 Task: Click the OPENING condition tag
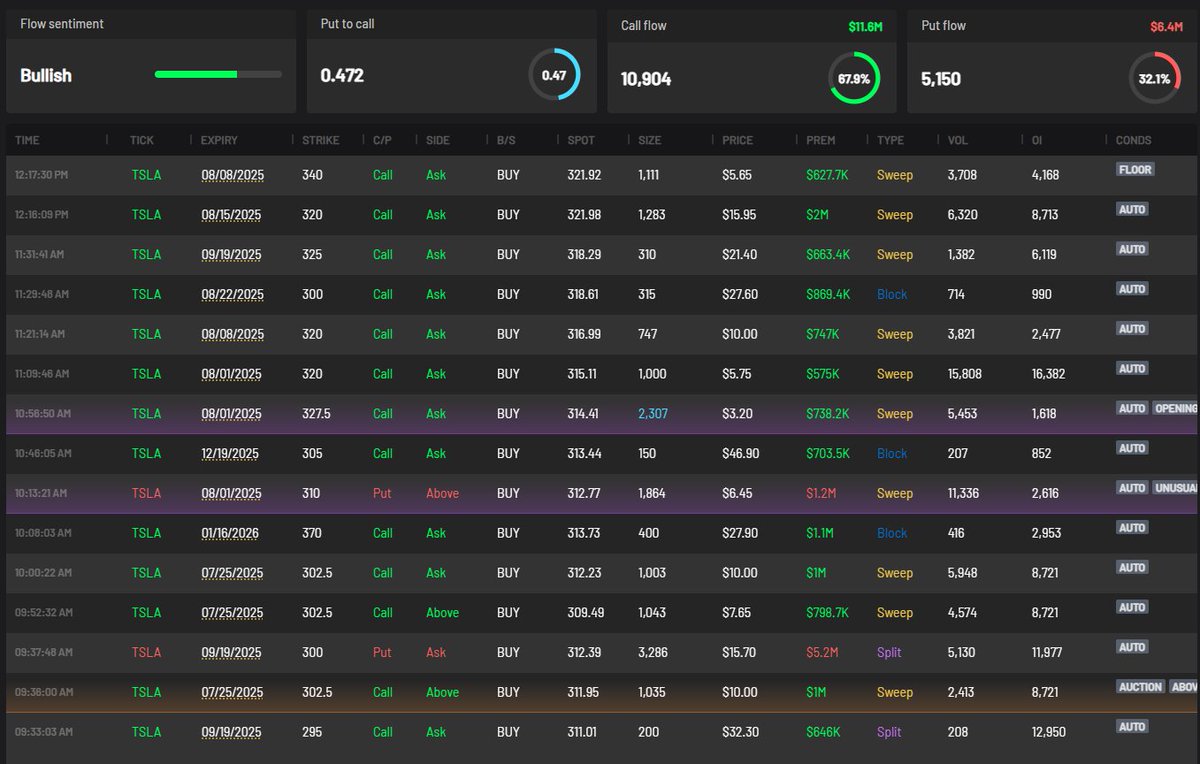point(1176,408)
